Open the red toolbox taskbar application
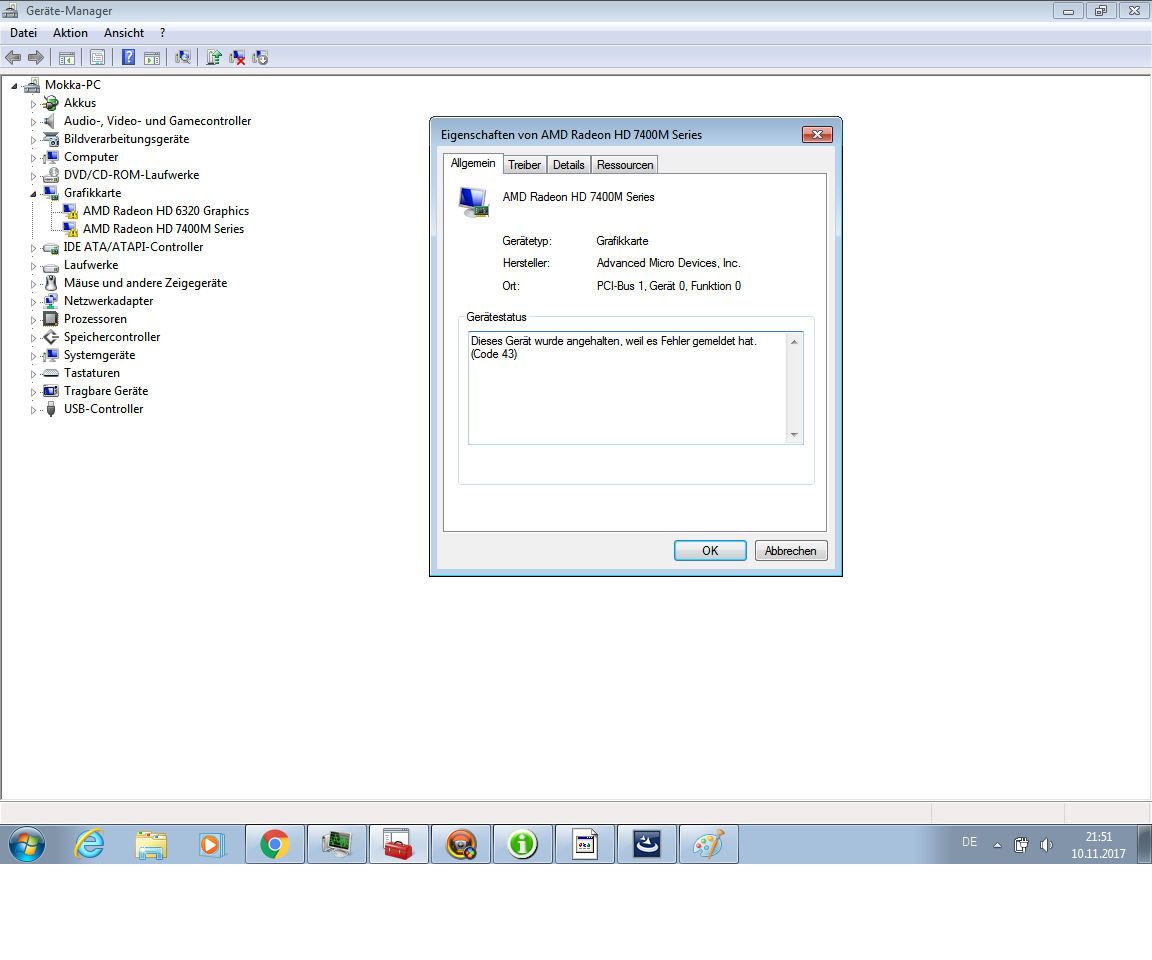The image size is (1152, 960). [x=398, y=844]
